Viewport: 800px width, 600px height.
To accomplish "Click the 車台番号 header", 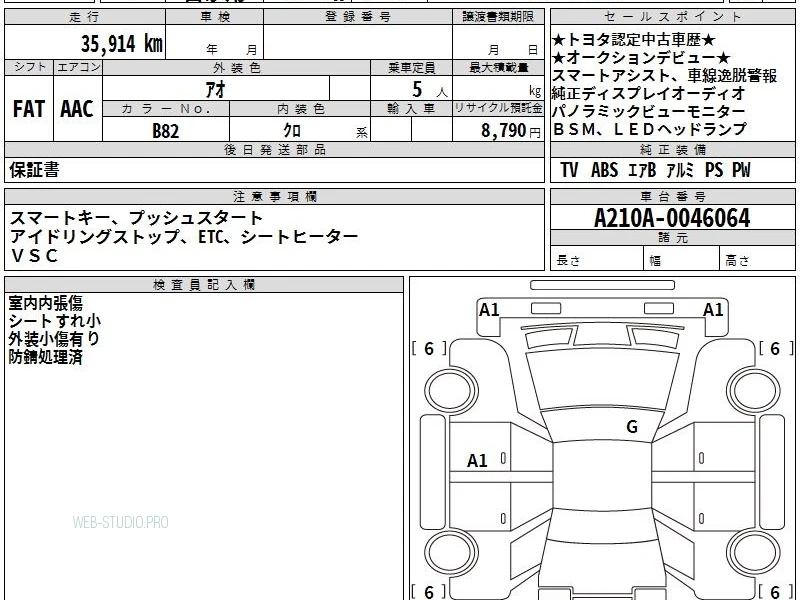I will 672,197.
